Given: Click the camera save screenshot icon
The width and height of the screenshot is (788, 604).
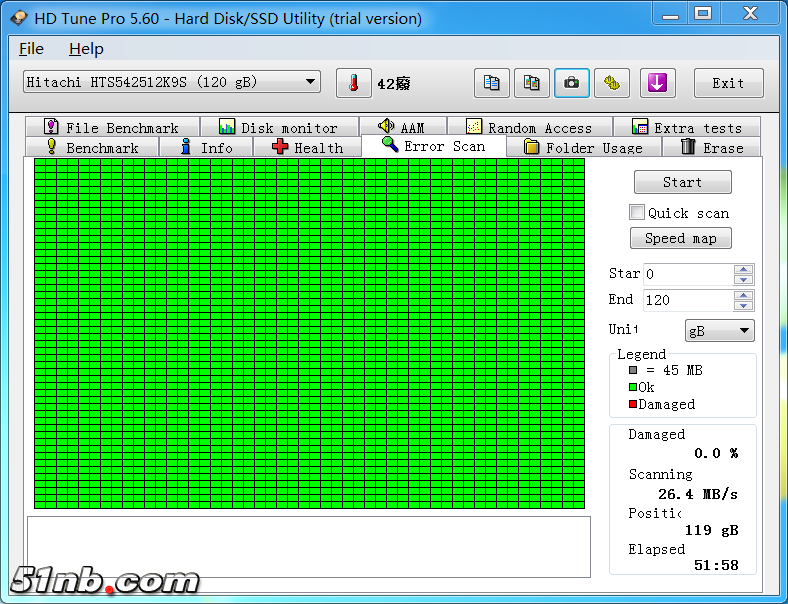Looking at the screenshot, I should tap(571, 83).
